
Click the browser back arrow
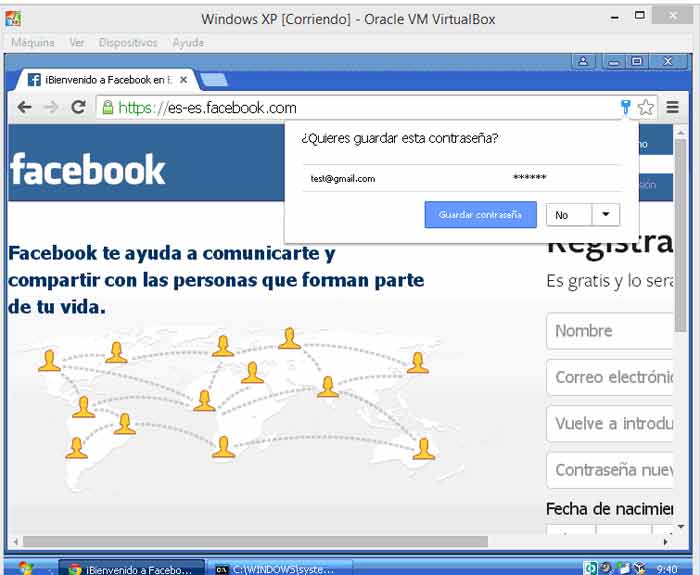[x=25, y=108]
